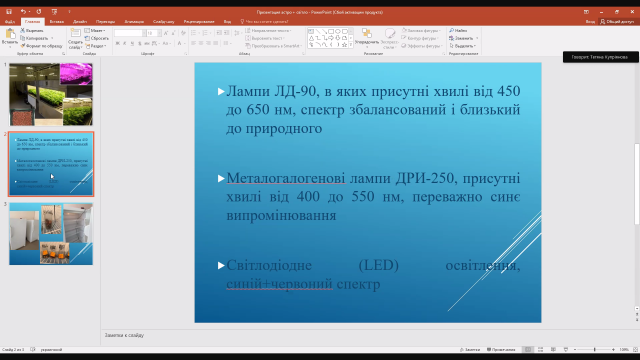Select slide 3 thumbnail in the panel
The height and width of the screenshot is (360, 640).
pyautogui.click(x=51, y=234)
